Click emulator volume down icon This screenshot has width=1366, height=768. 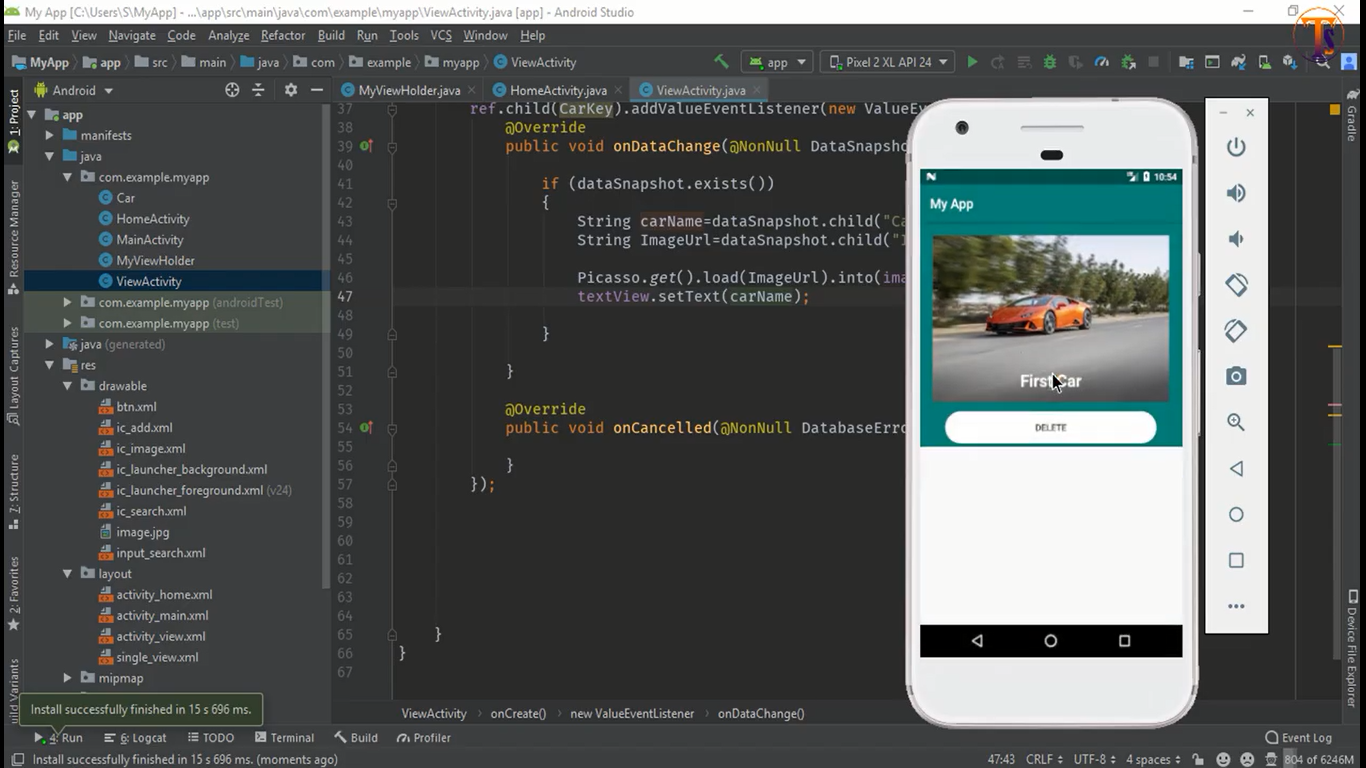(x=1236, y=239)
